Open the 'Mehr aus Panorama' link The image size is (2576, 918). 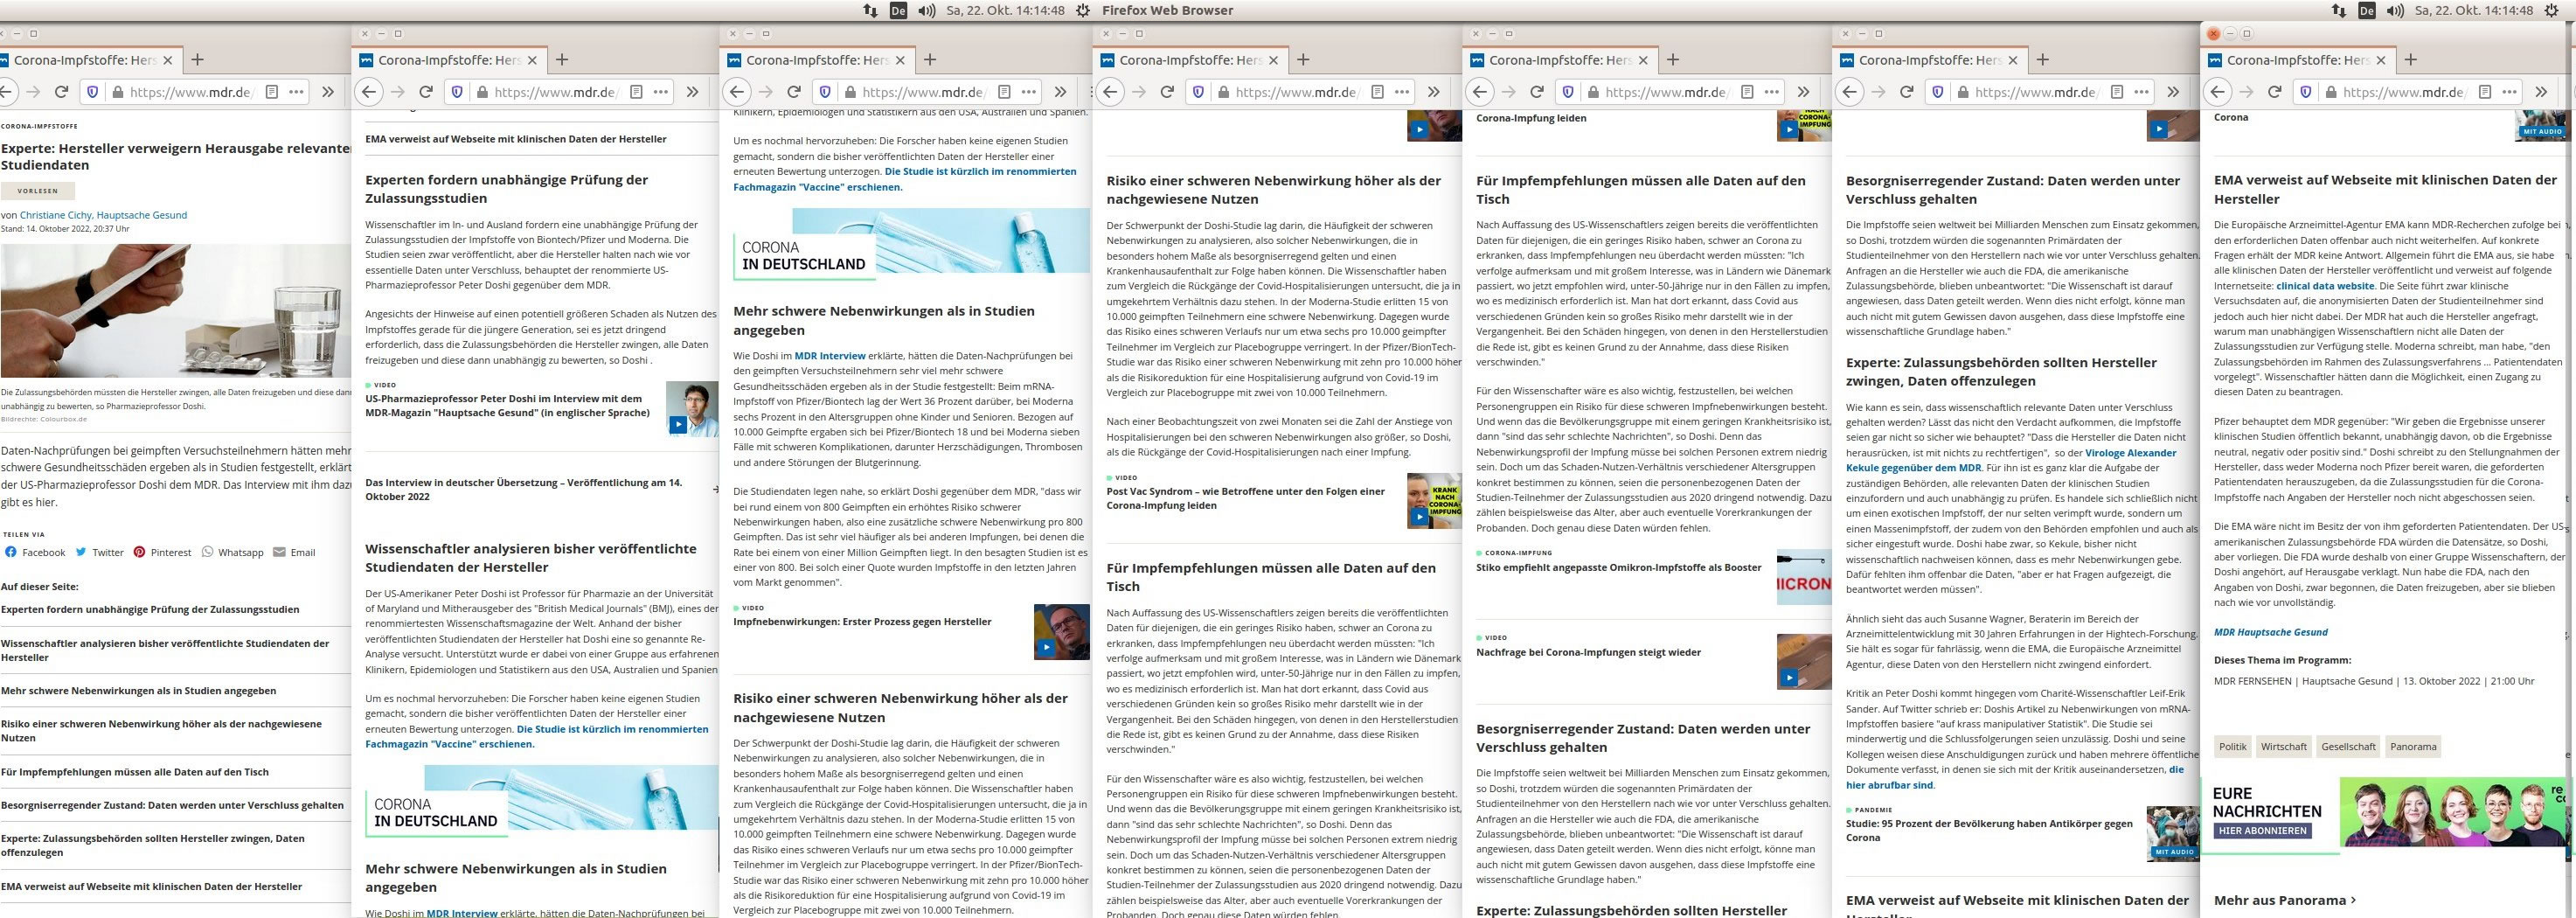(x=2285, y=900)
